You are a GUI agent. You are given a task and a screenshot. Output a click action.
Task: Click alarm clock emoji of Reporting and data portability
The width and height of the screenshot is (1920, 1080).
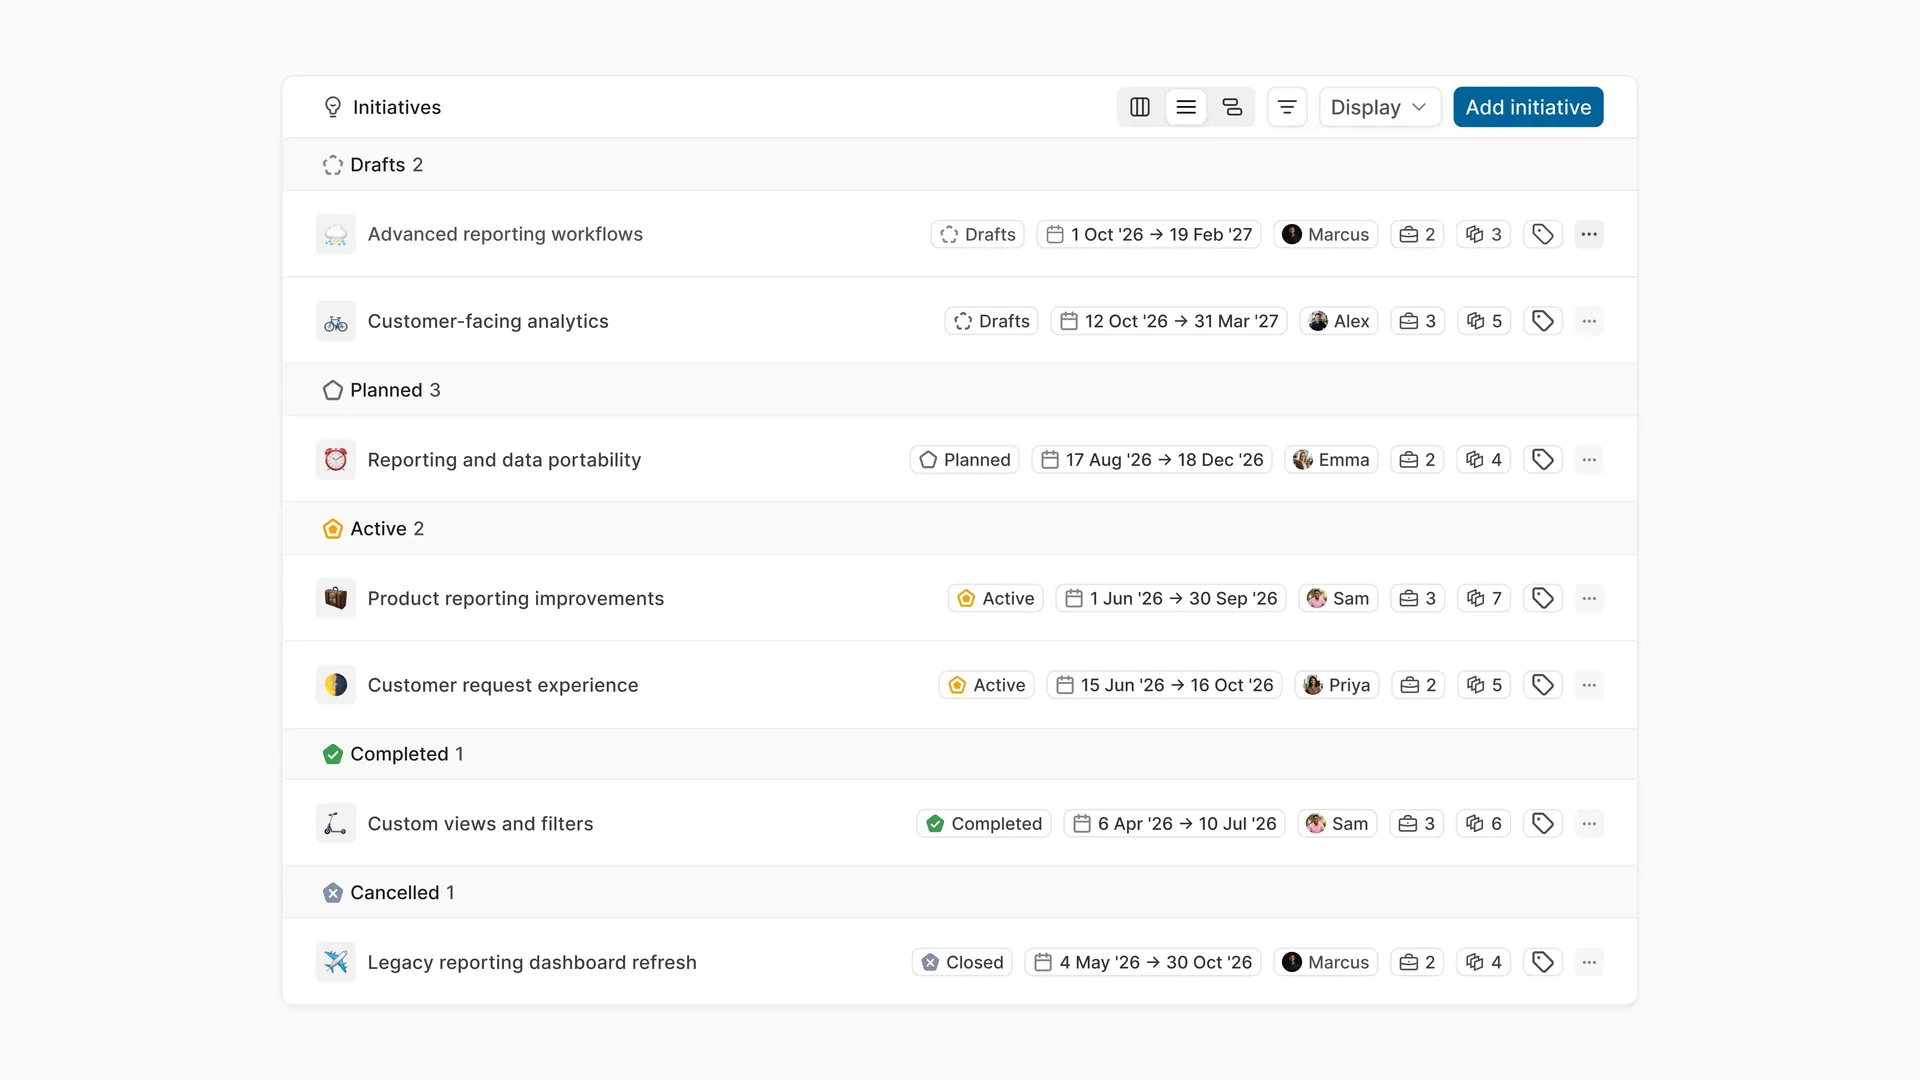(336, 460)
